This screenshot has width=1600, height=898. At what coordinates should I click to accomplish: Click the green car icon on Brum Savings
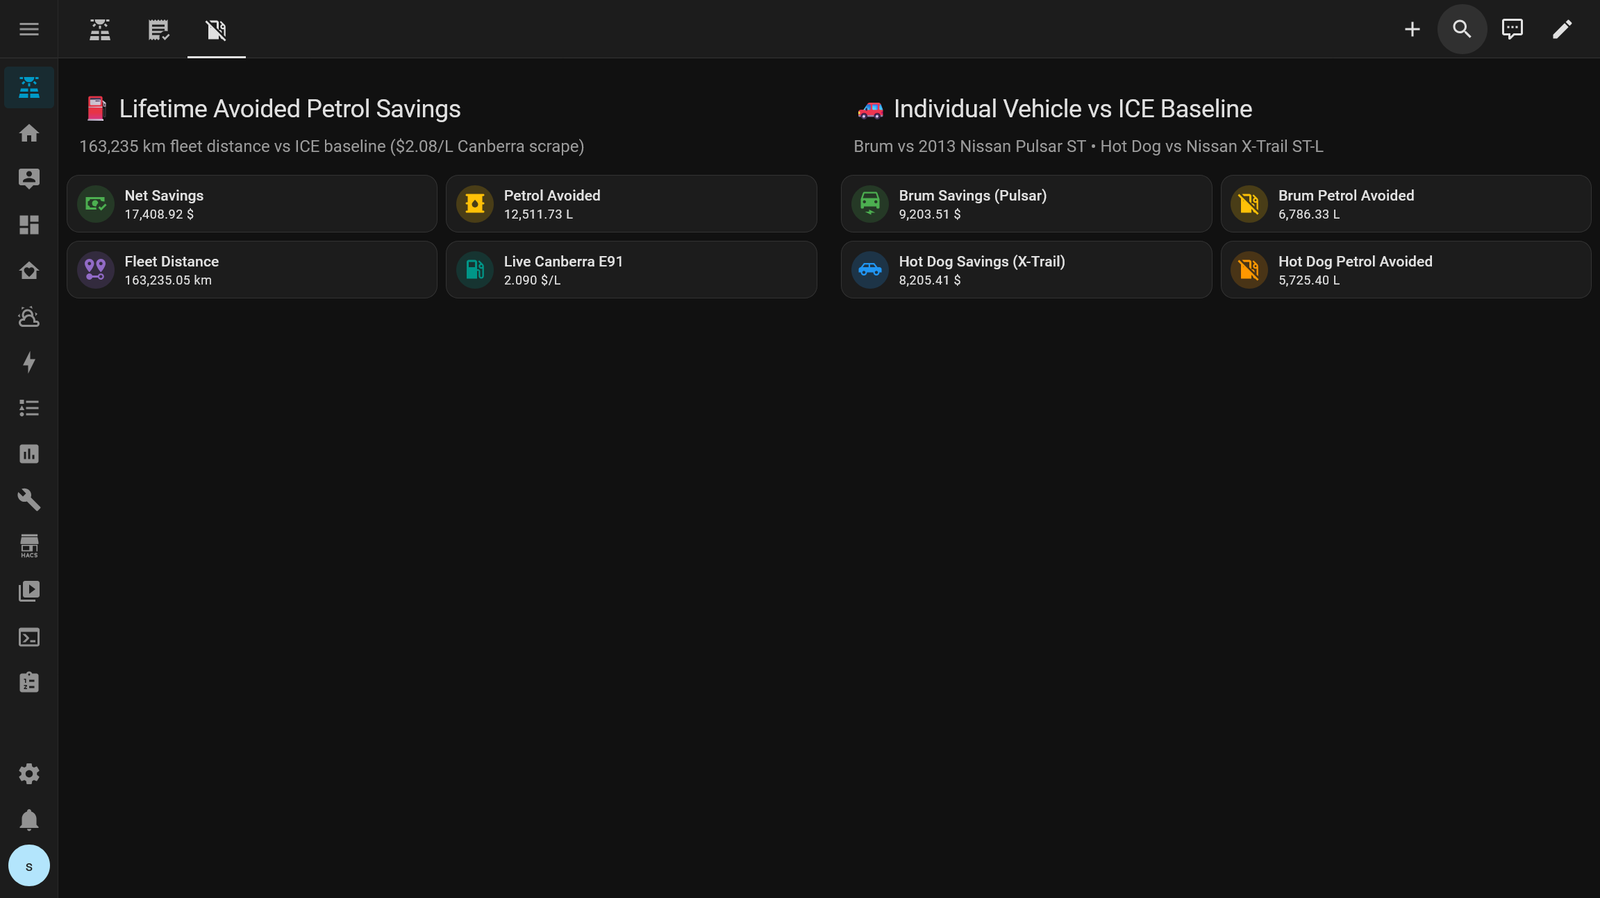(870, 204)
